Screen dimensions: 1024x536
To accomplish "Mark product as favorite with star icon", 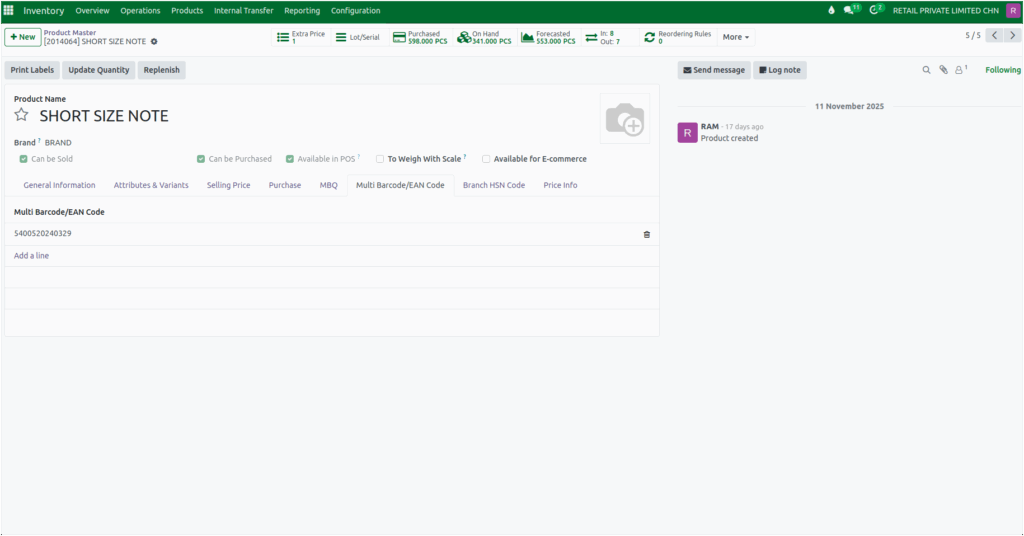I will [x=22, y=116].
